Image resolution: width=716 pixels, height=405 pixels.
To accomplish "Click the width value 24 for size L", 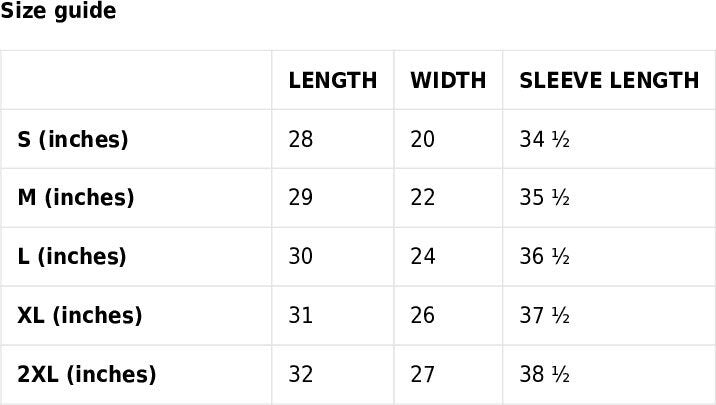I will coord(423,257).
